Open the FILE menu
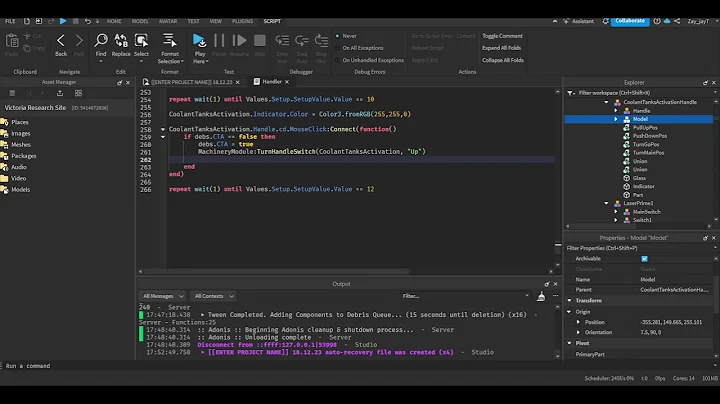720x404 pixels. pyautogui.click(x=10, y=21)
